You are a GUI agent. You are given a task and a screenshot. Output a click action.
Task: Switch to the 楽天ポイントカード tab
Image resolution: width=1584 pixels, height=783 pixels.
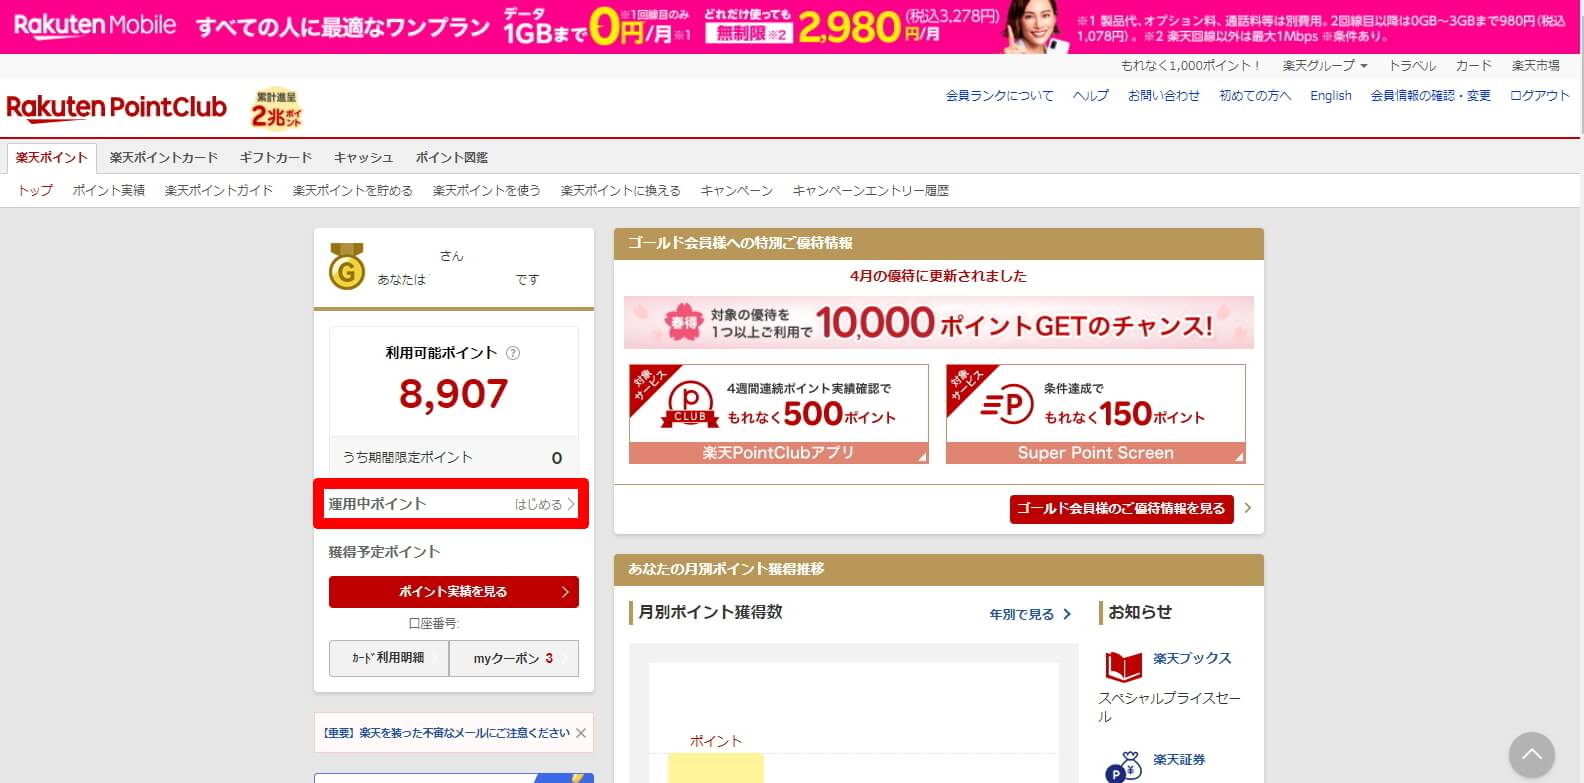164,157
